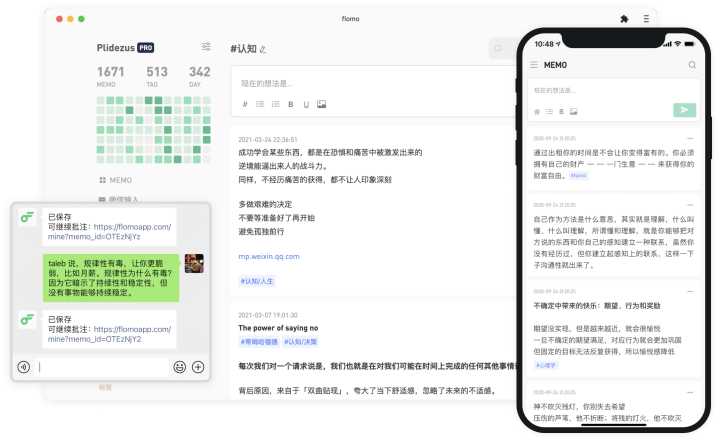This screenshot has width=720, height=441.
Task: Click the PRO badge beside Plidezus
Action: [x=146, y=48]
